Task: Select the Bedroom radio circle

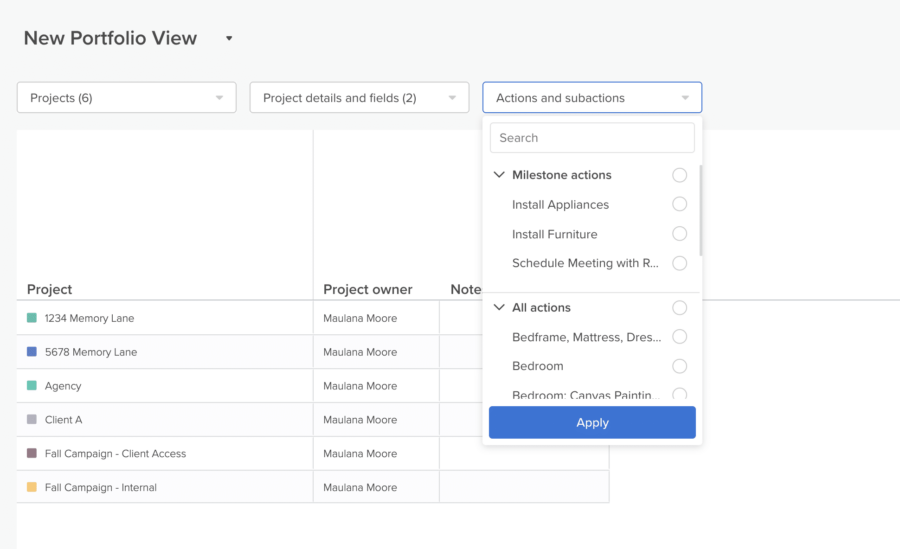Action: 680,366
